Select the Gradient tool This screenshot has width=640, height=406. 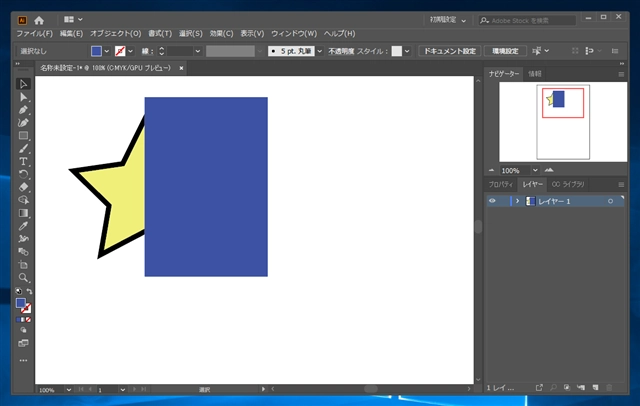click(x=23, y=213)
